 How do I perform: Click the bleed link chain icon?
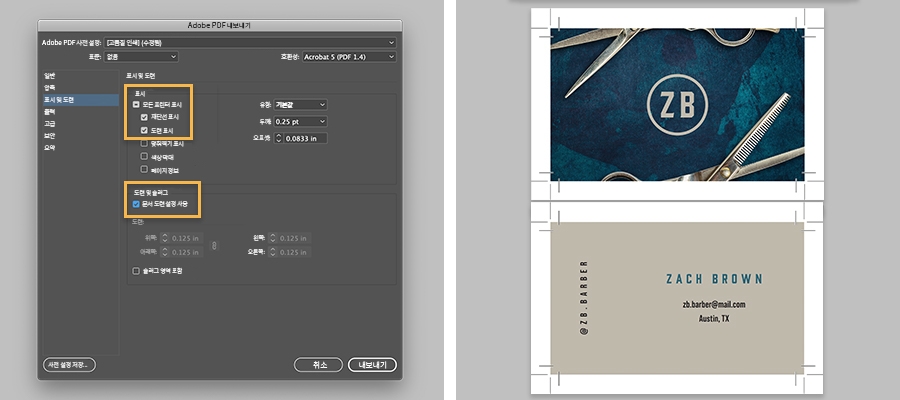pyautogui.click(x=215, y=246)
